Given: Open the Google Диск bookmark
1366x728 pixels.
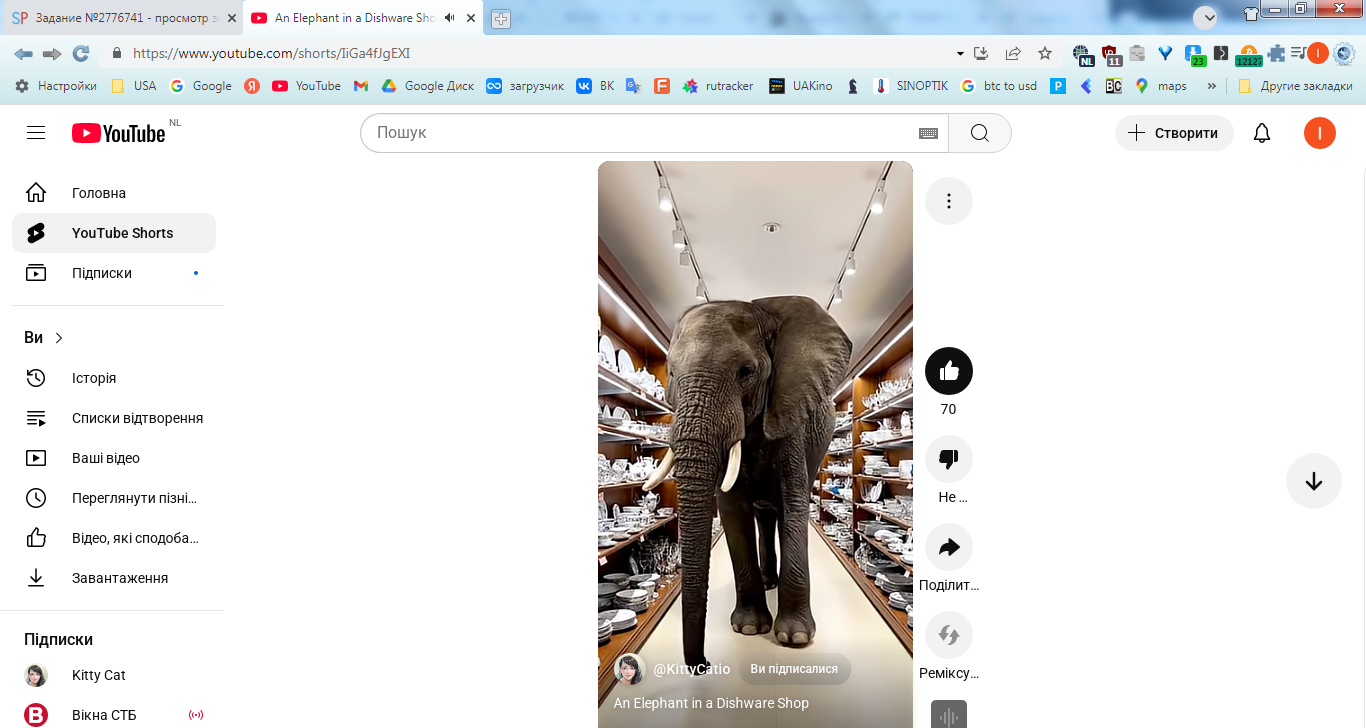Looking at the screenshot, I should [428, 86].
